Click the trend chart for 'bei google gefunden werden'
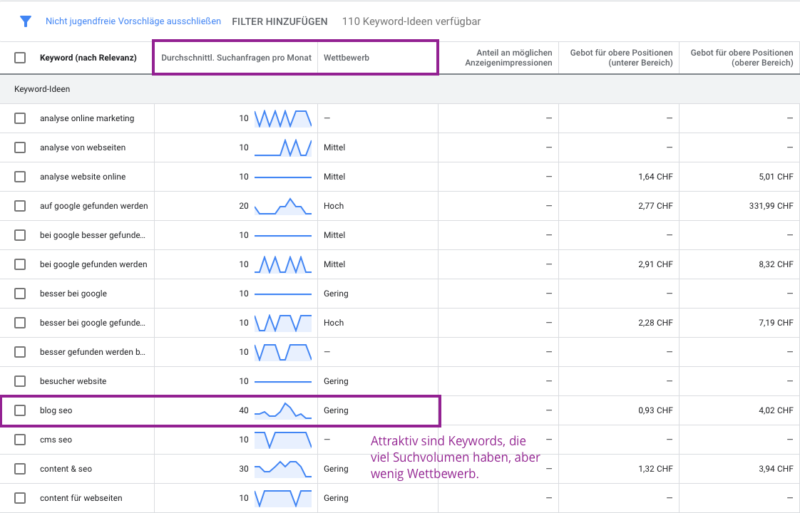Image resolution: width=800 pixels, height=513 pixels. 283,264
